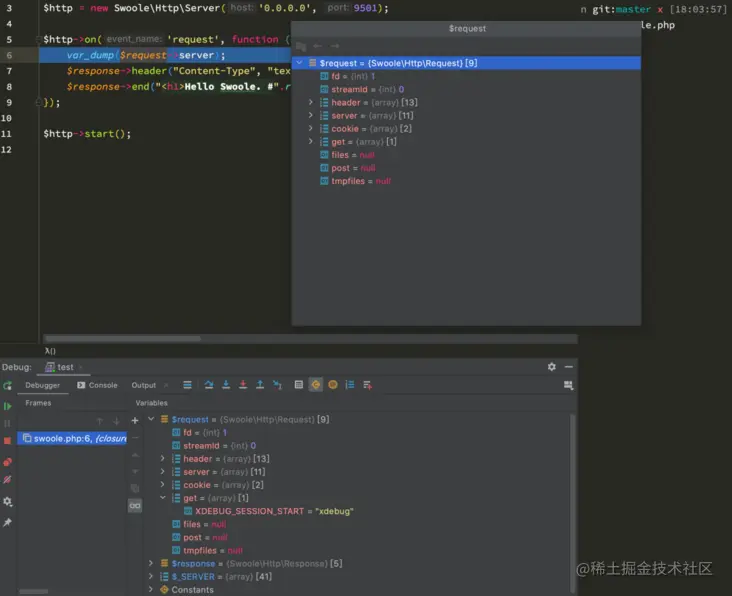Go forward in $request popup

coord(335,46)
